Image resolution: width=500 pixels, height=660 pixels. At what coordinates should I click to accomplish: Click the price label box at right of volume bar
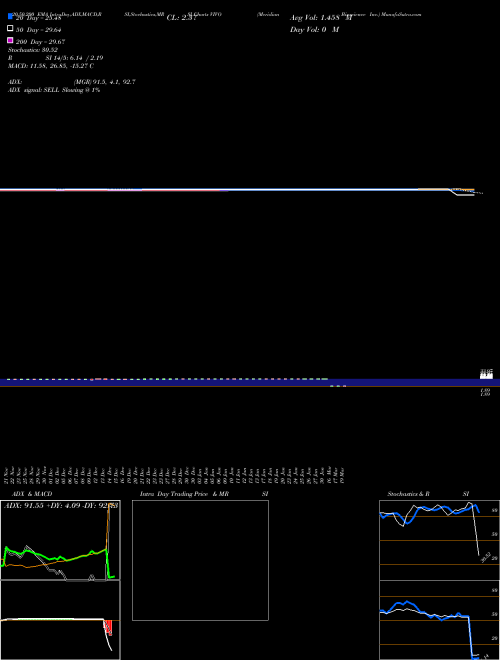point(487,374)
